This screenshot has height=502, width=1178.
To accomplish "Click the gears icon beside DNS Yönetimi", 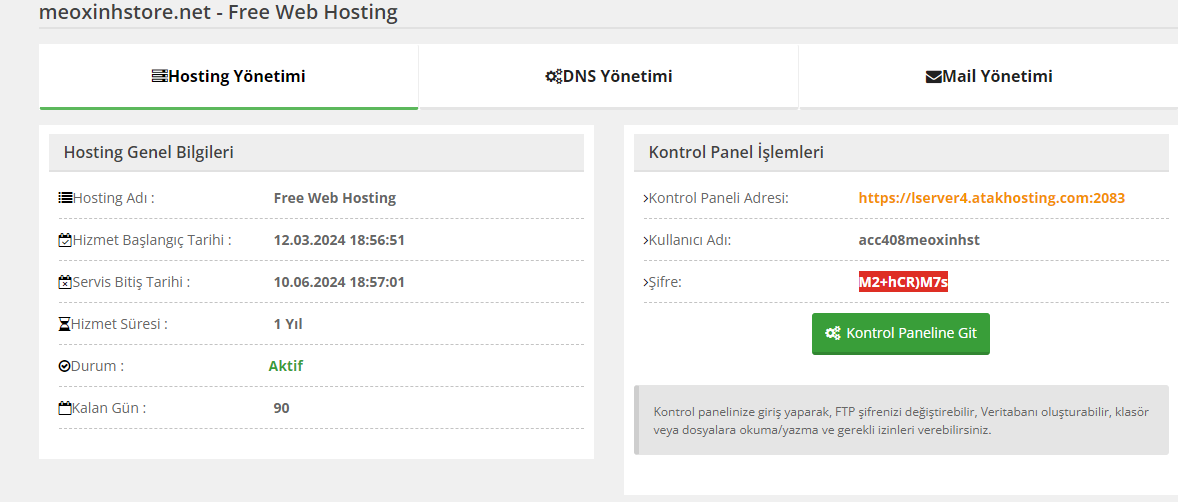I will tap(554, 77).
